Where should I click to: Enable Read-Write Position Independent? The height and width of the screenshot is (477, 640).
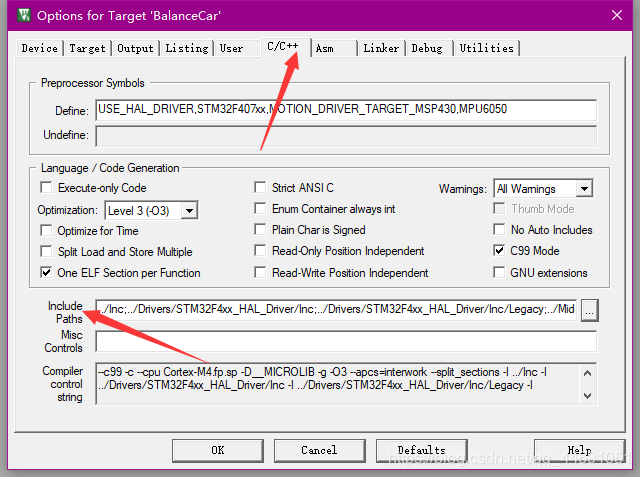260,272
